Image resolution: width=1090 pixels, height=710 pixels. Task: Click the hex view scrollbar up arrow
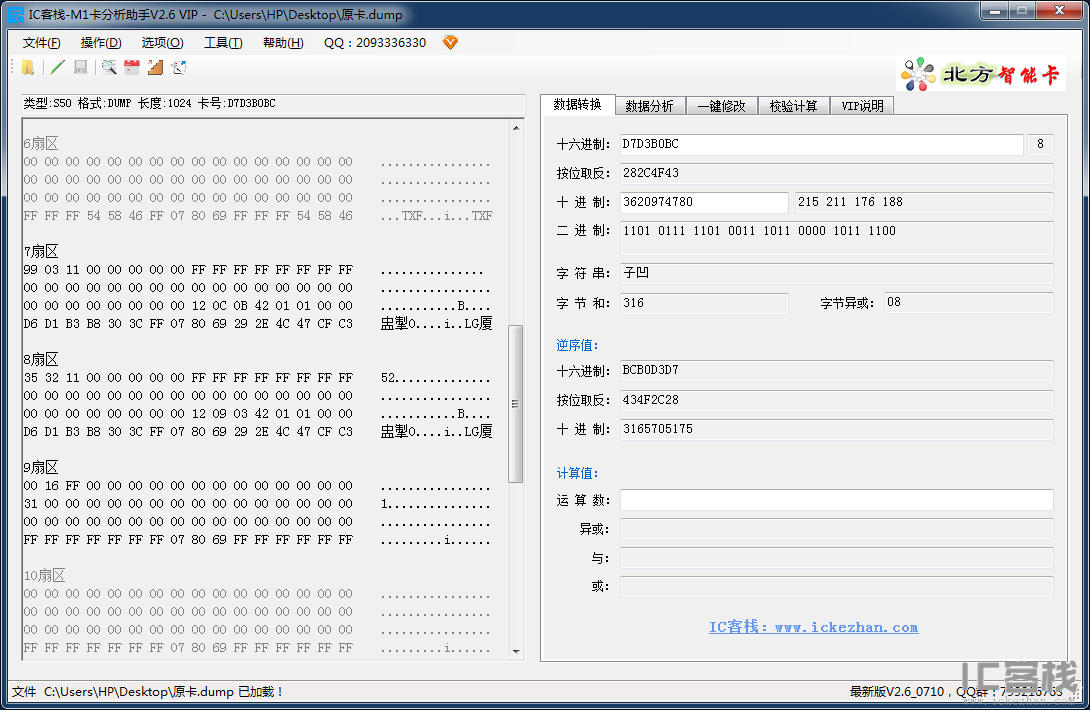click(516, 128)
